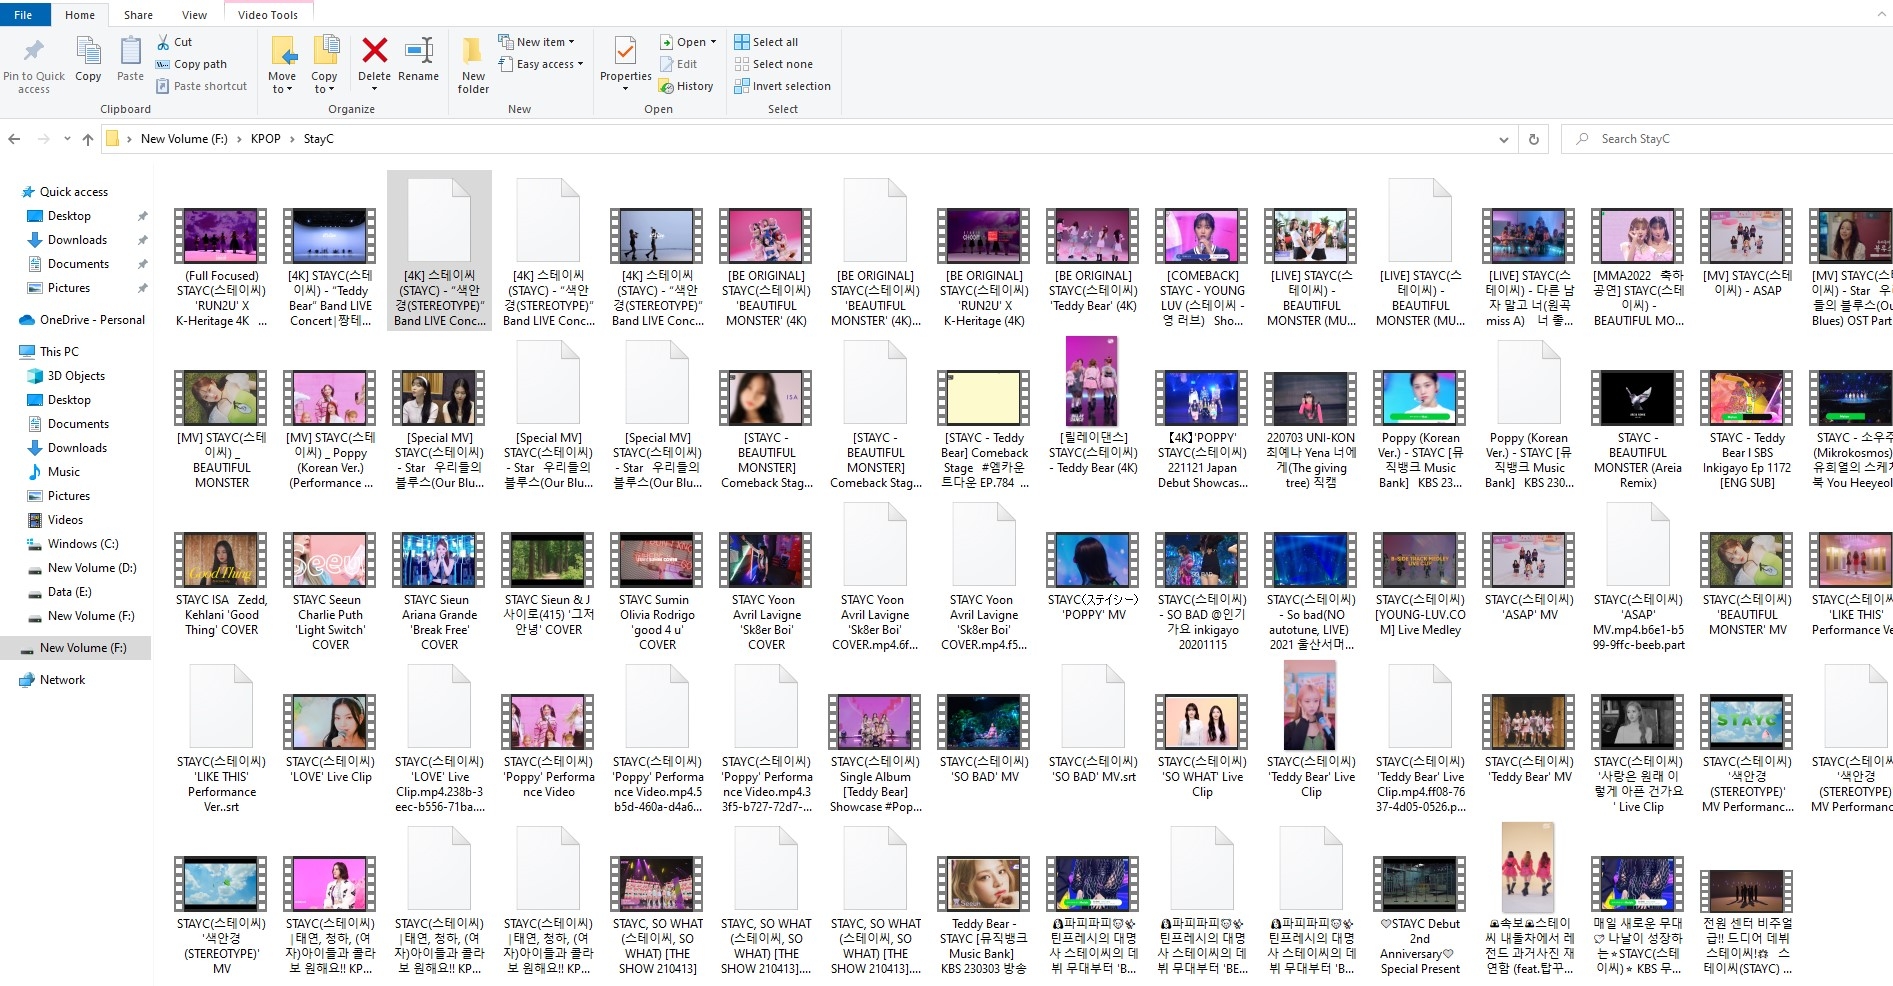
Task: Select STAYC 'POPPY' MV video
Action: (x=1094, y=575)
